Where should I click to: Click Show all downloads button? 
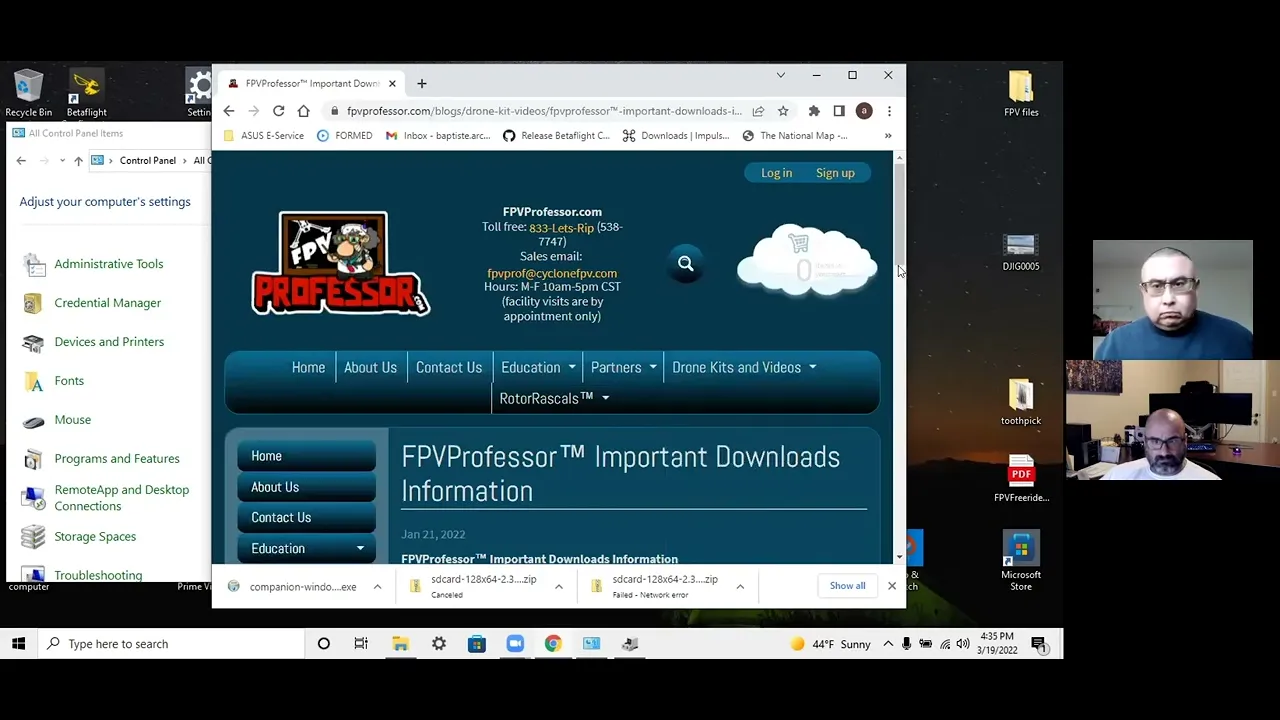coord(847,586)
